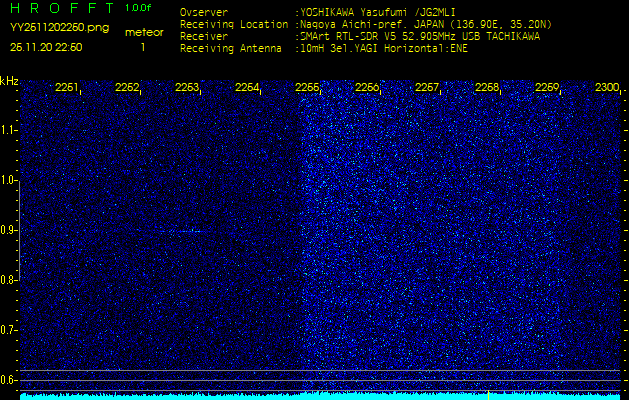Viewport: 629px width, 400px height.
Task: Click the SMArt RTL-SDR V5 52.905MHz receiver value
Action: (420, 37)
